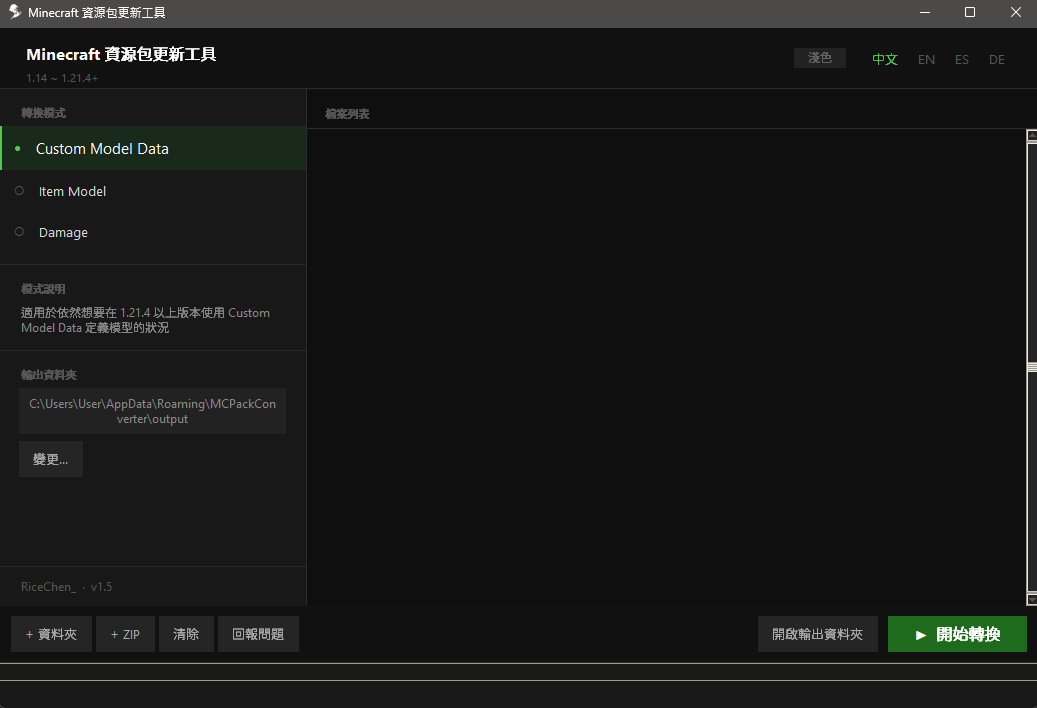Click the 變更... change folder button

pyautogui.click(x=51, y=459)
